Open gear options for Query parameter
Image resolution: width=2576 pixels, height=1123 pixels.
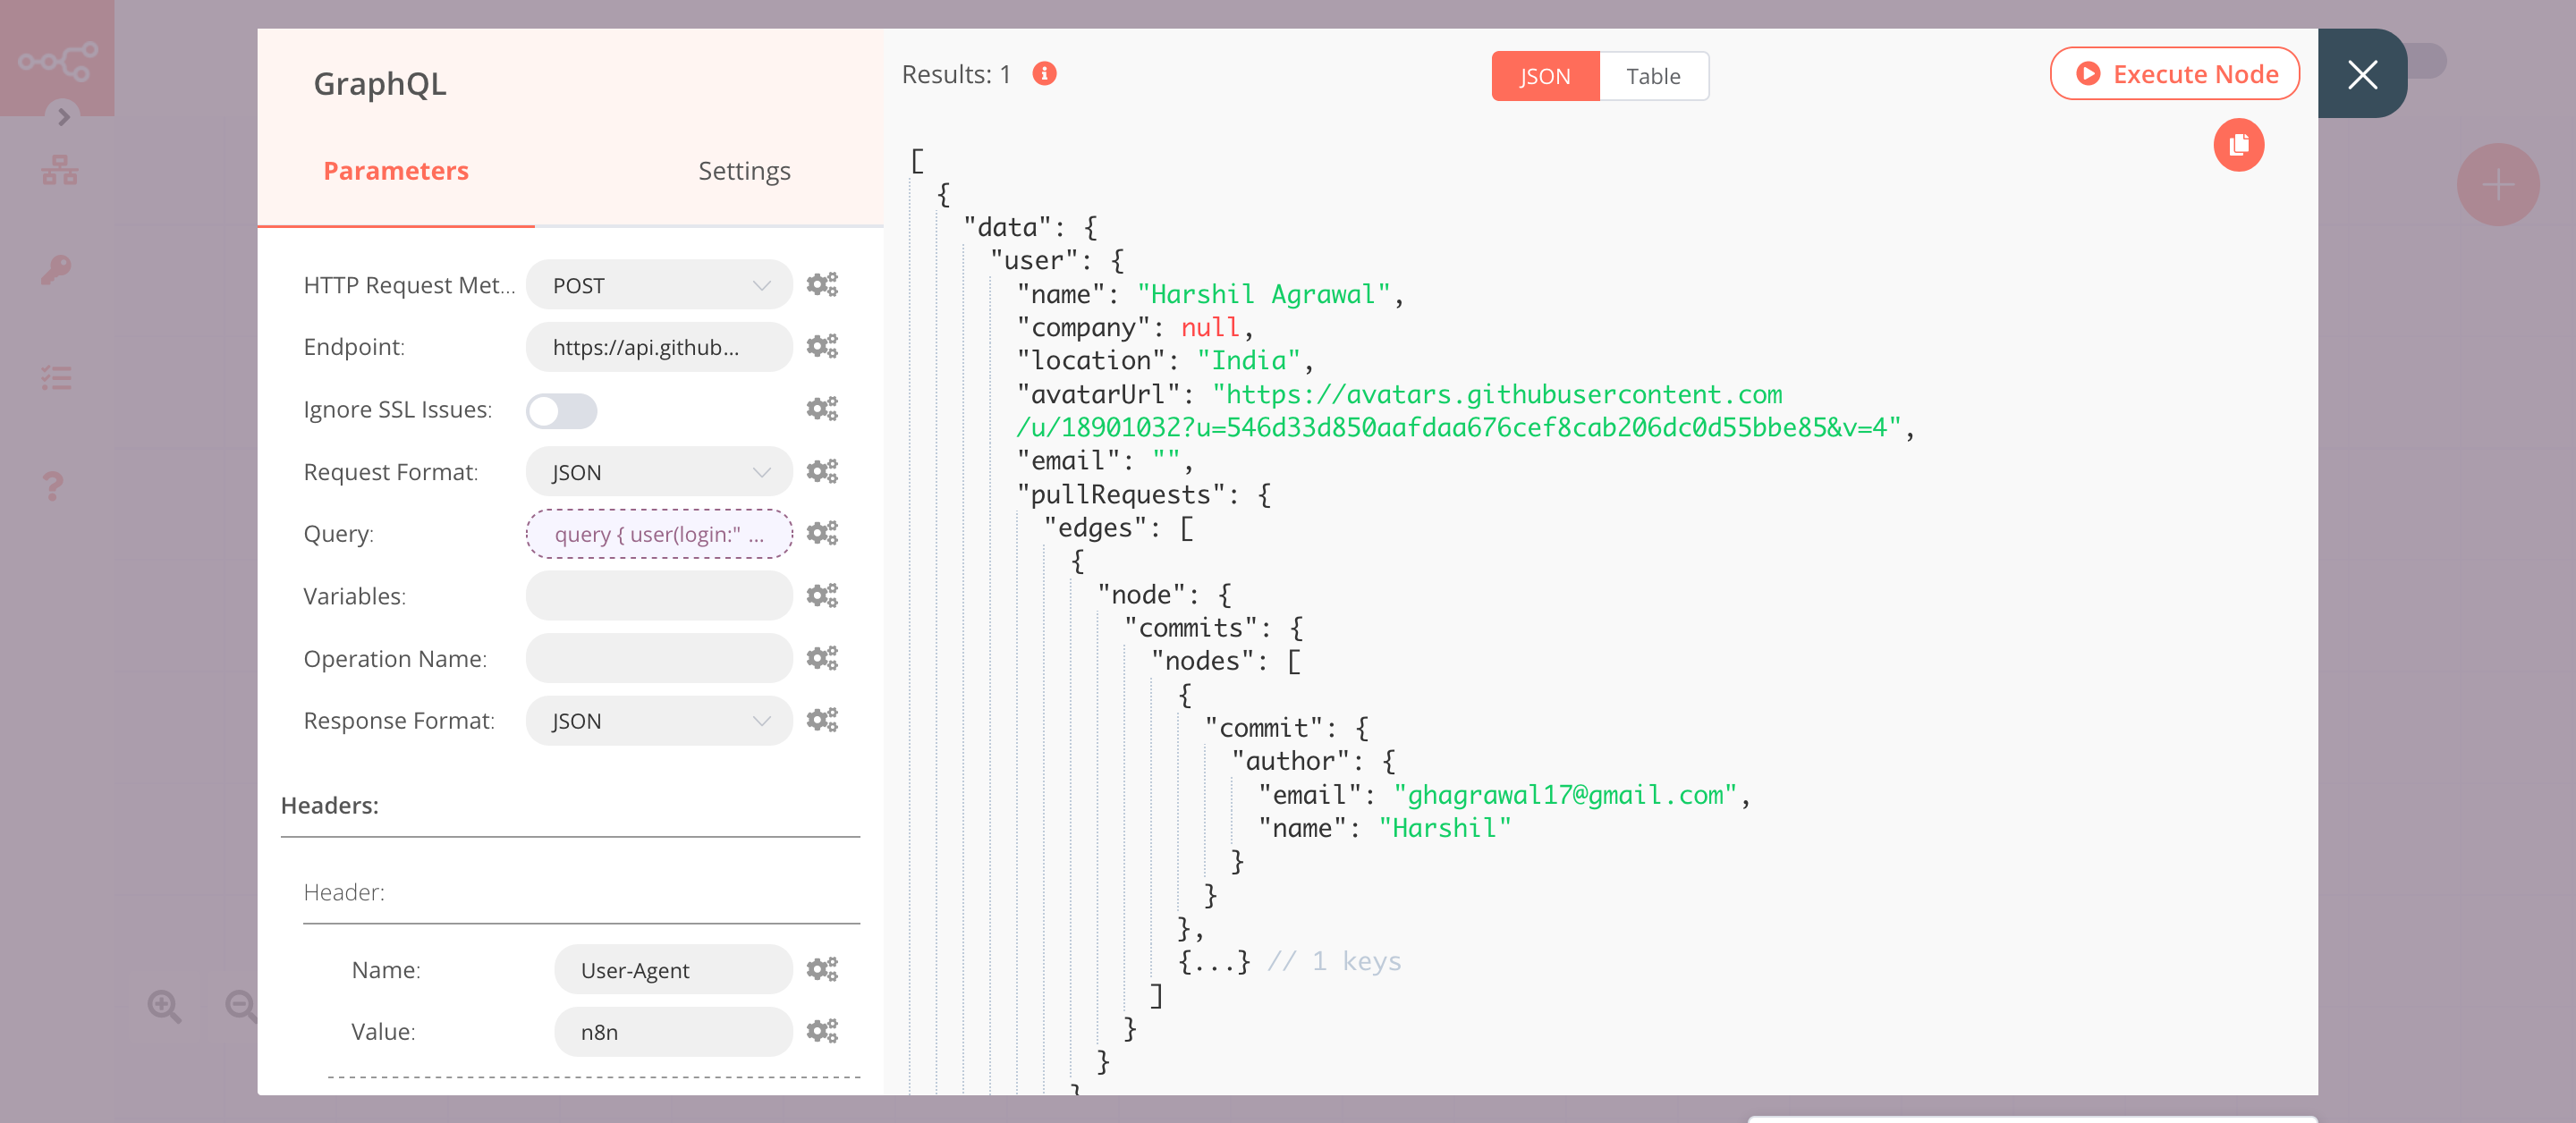[x=822, y=533]
